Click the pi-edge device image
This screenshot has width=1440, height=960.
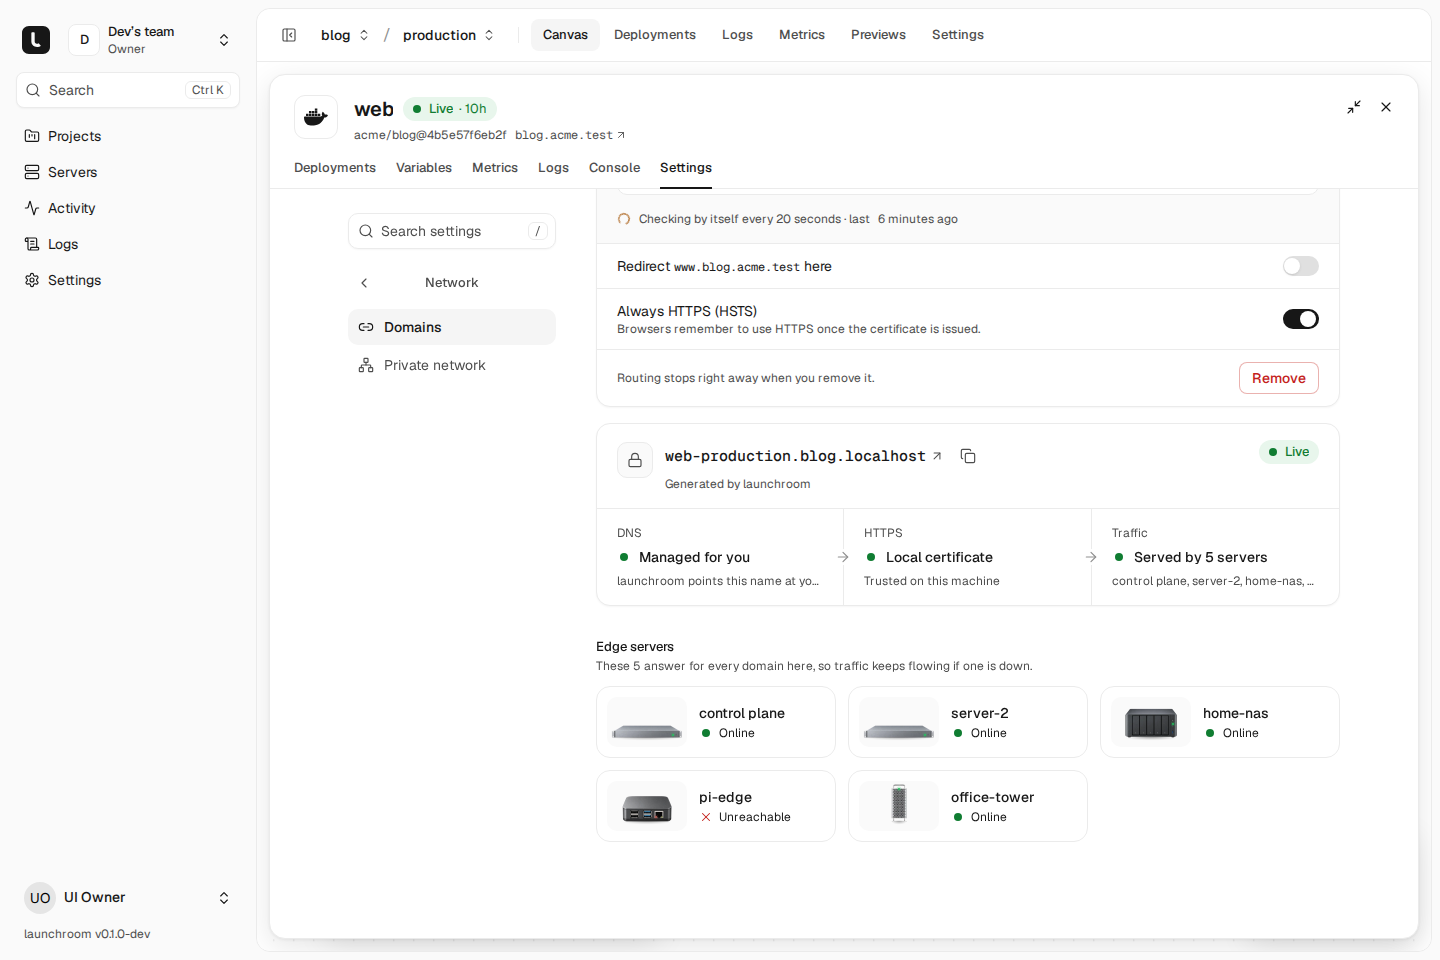[647, 806]
